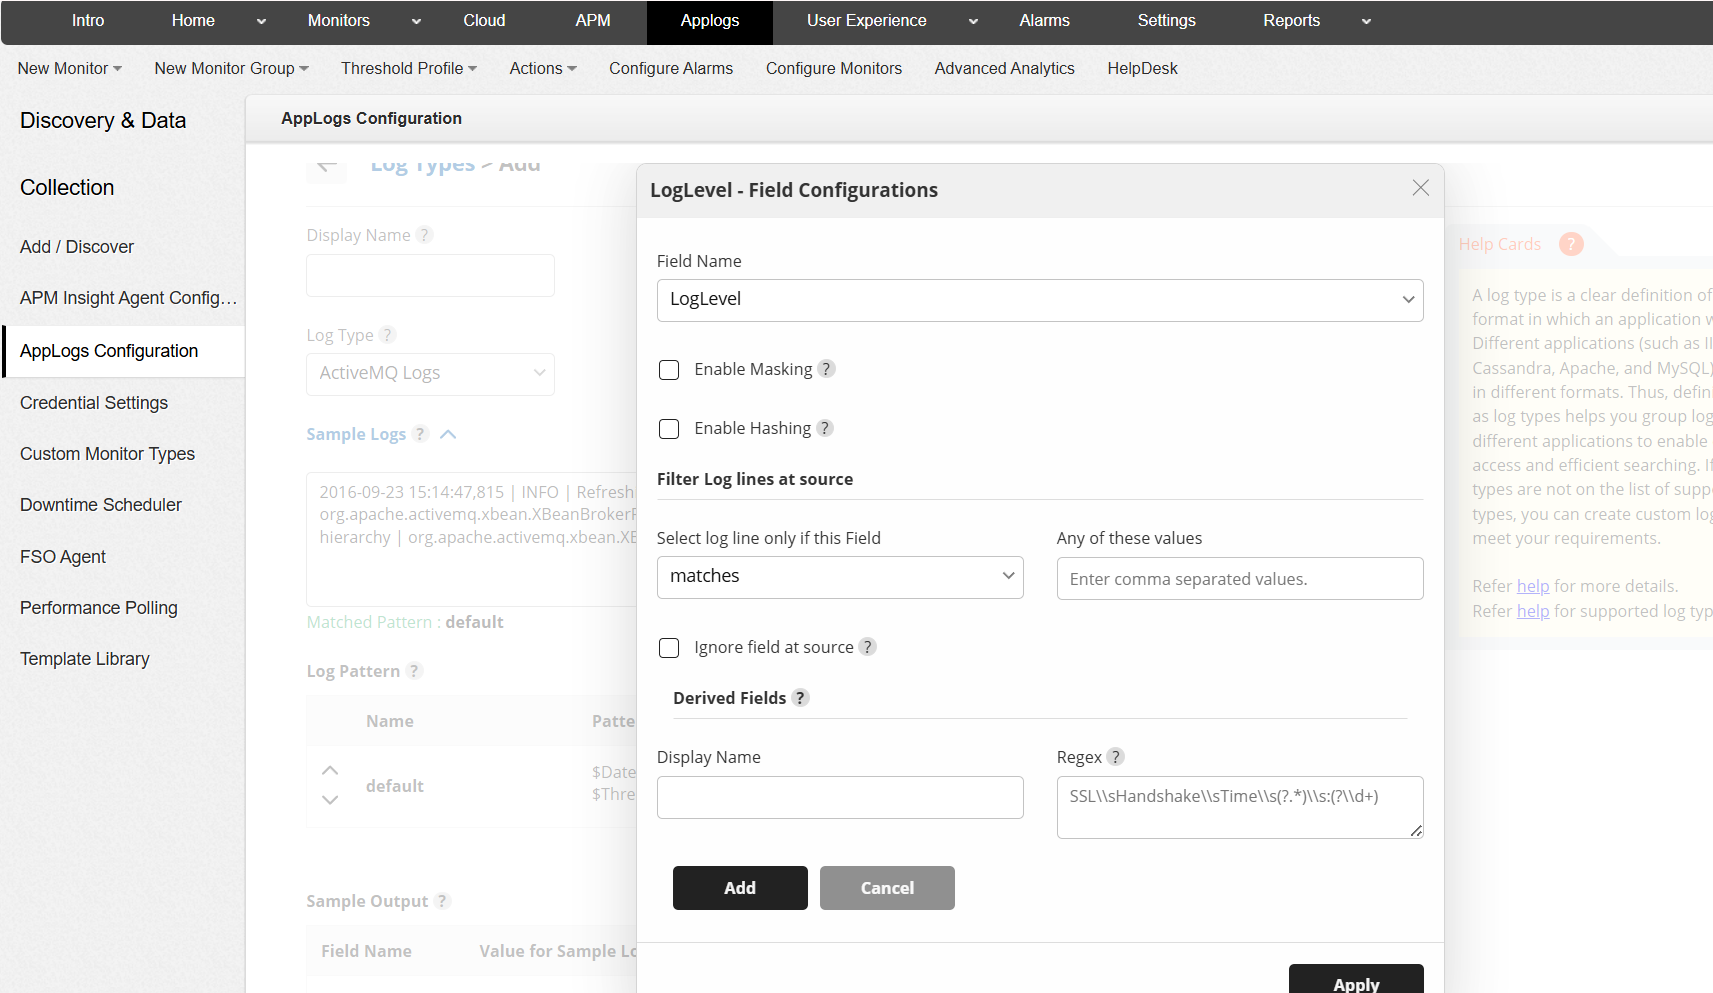Click the help icon beside Enable Masking
Screen dimensions: 1713x993
pyautogui.click(x=826, y=368)
